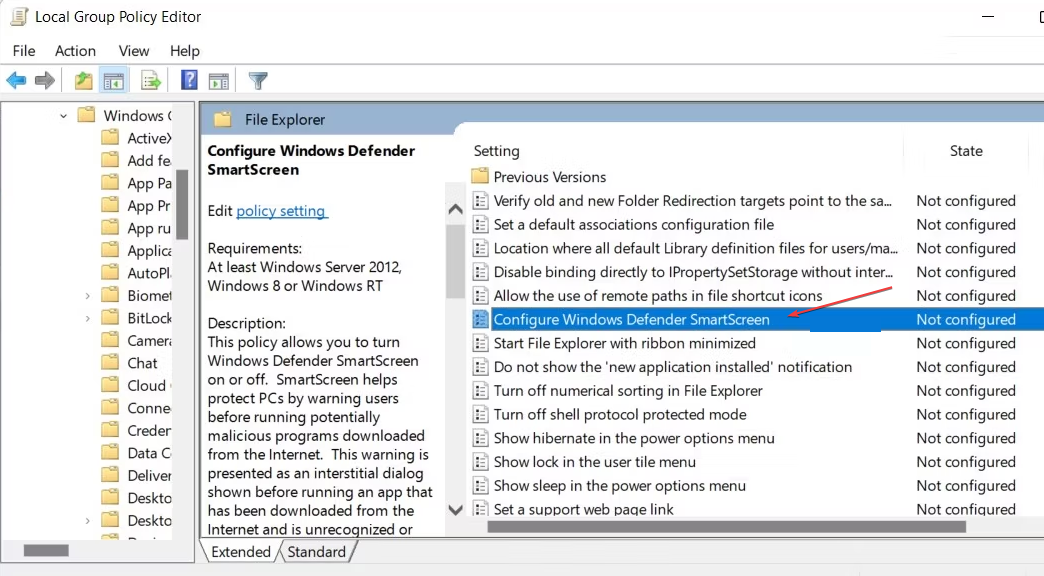Minimize the Local Group Policy Editor window

point(988,17)
